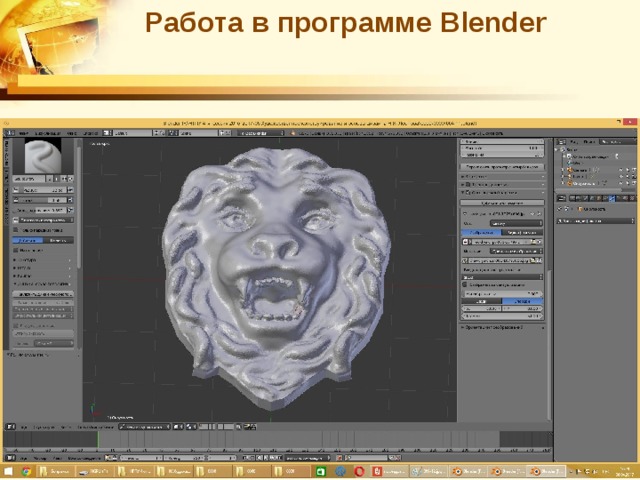The height and width of the screenshot is (480, 640).
Task: Toggle the Front Faces Only checkbox
Action: [x=16, y=230]
